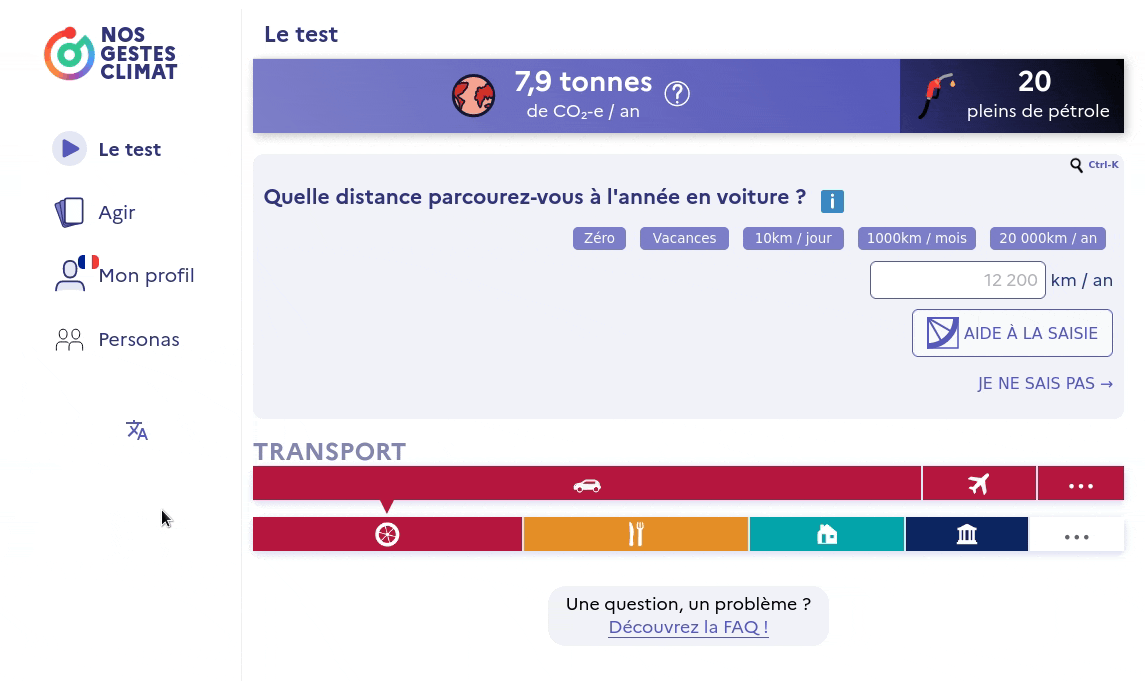
Task: Open the housing category with house icon
Action: [827, 534]
